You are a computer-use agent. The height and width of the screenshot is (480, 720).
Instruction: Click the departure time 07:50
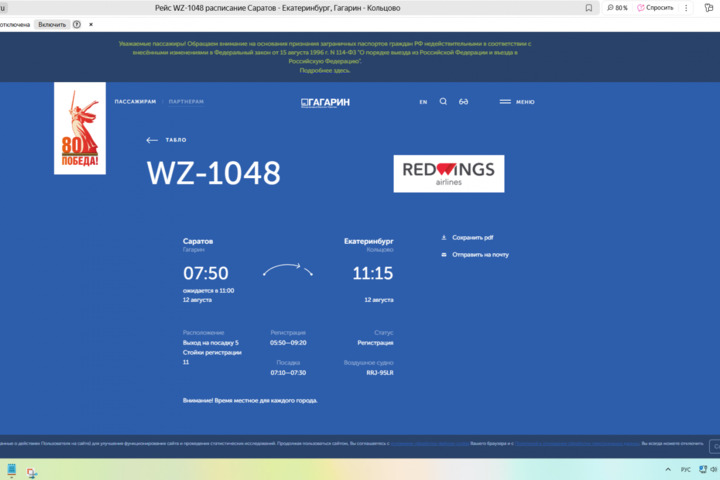[206, 273]
